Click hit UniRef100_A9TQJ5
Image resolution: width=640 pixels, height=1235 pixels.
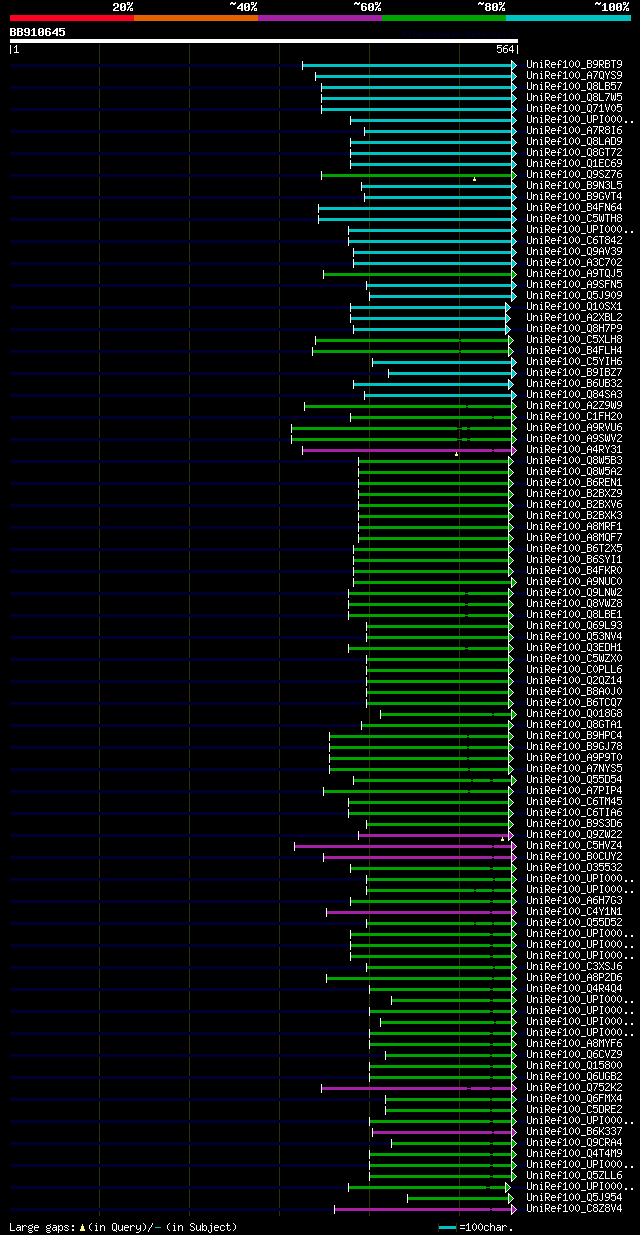coord(574,274)
